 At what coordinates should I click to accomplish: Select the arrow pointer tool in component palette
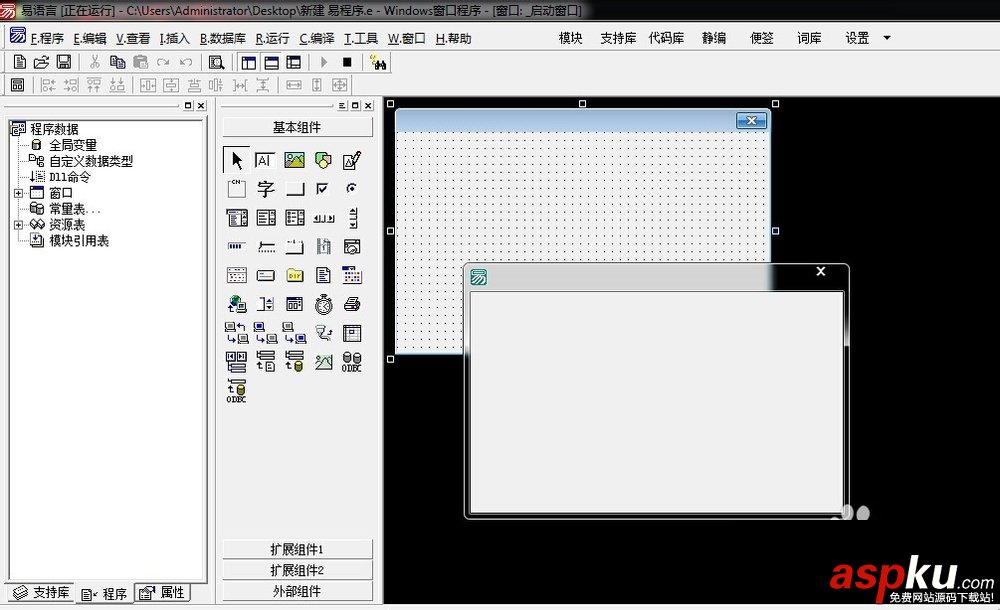(237, 160)
